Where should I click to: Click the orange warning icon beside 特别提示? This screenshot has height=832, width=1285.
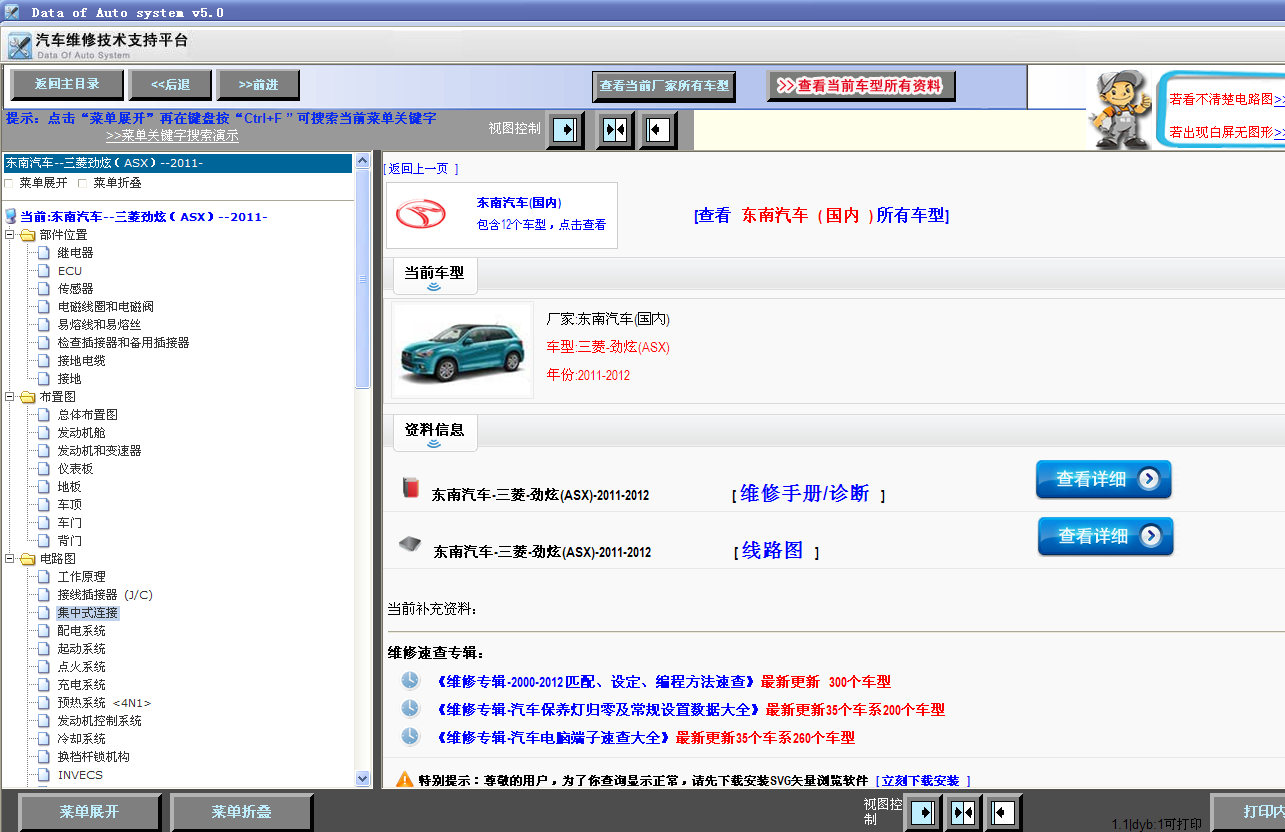coord(405,779)
